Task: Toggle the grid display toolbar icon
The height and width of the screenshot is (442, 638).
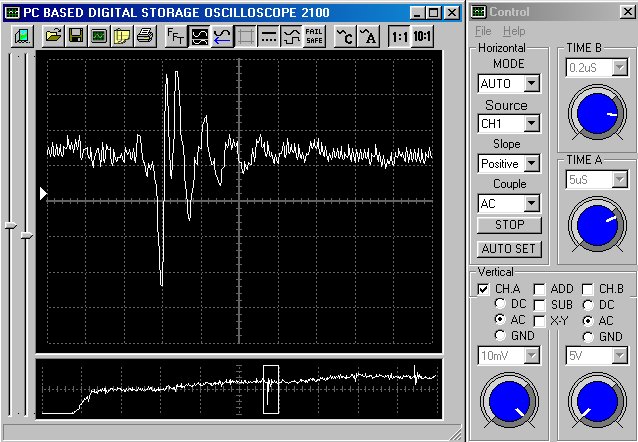Action: pos(245,36)
